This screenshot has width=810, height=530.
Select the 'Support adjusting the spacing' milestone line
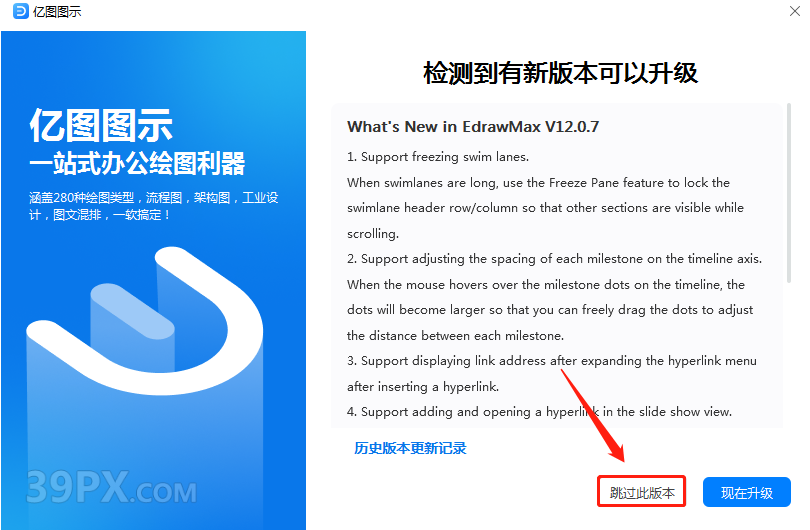point(554,259)
